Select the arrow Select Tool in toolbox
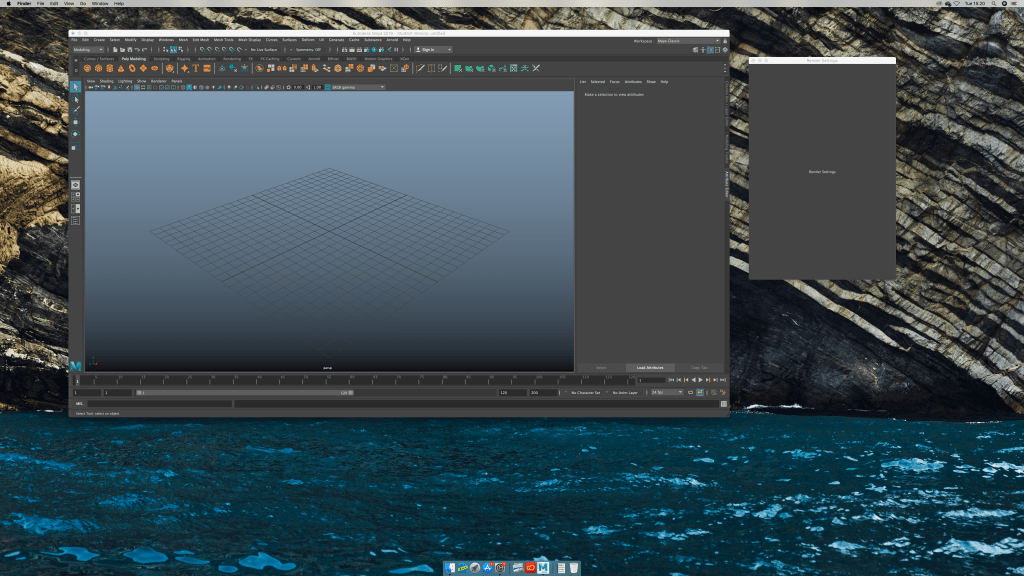Image resolution: width=1024 pixels, height=576 pixels. click(75, 87)
